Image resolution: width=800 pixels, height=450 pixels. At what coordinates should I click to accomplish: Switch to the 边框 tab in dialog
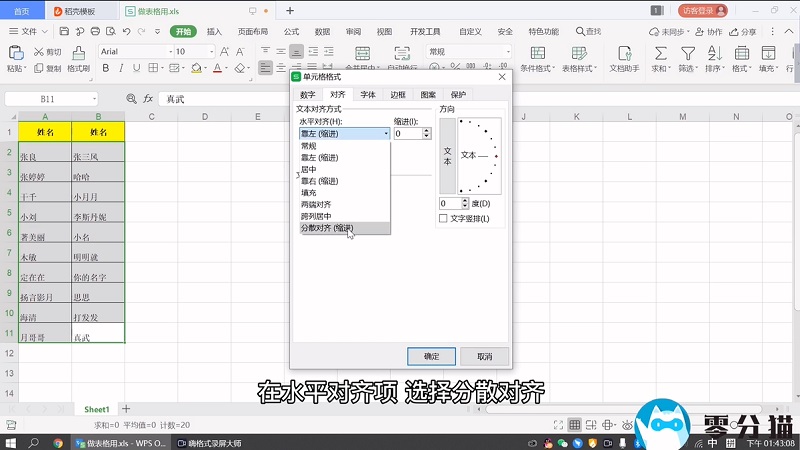[x=398, y=94]
